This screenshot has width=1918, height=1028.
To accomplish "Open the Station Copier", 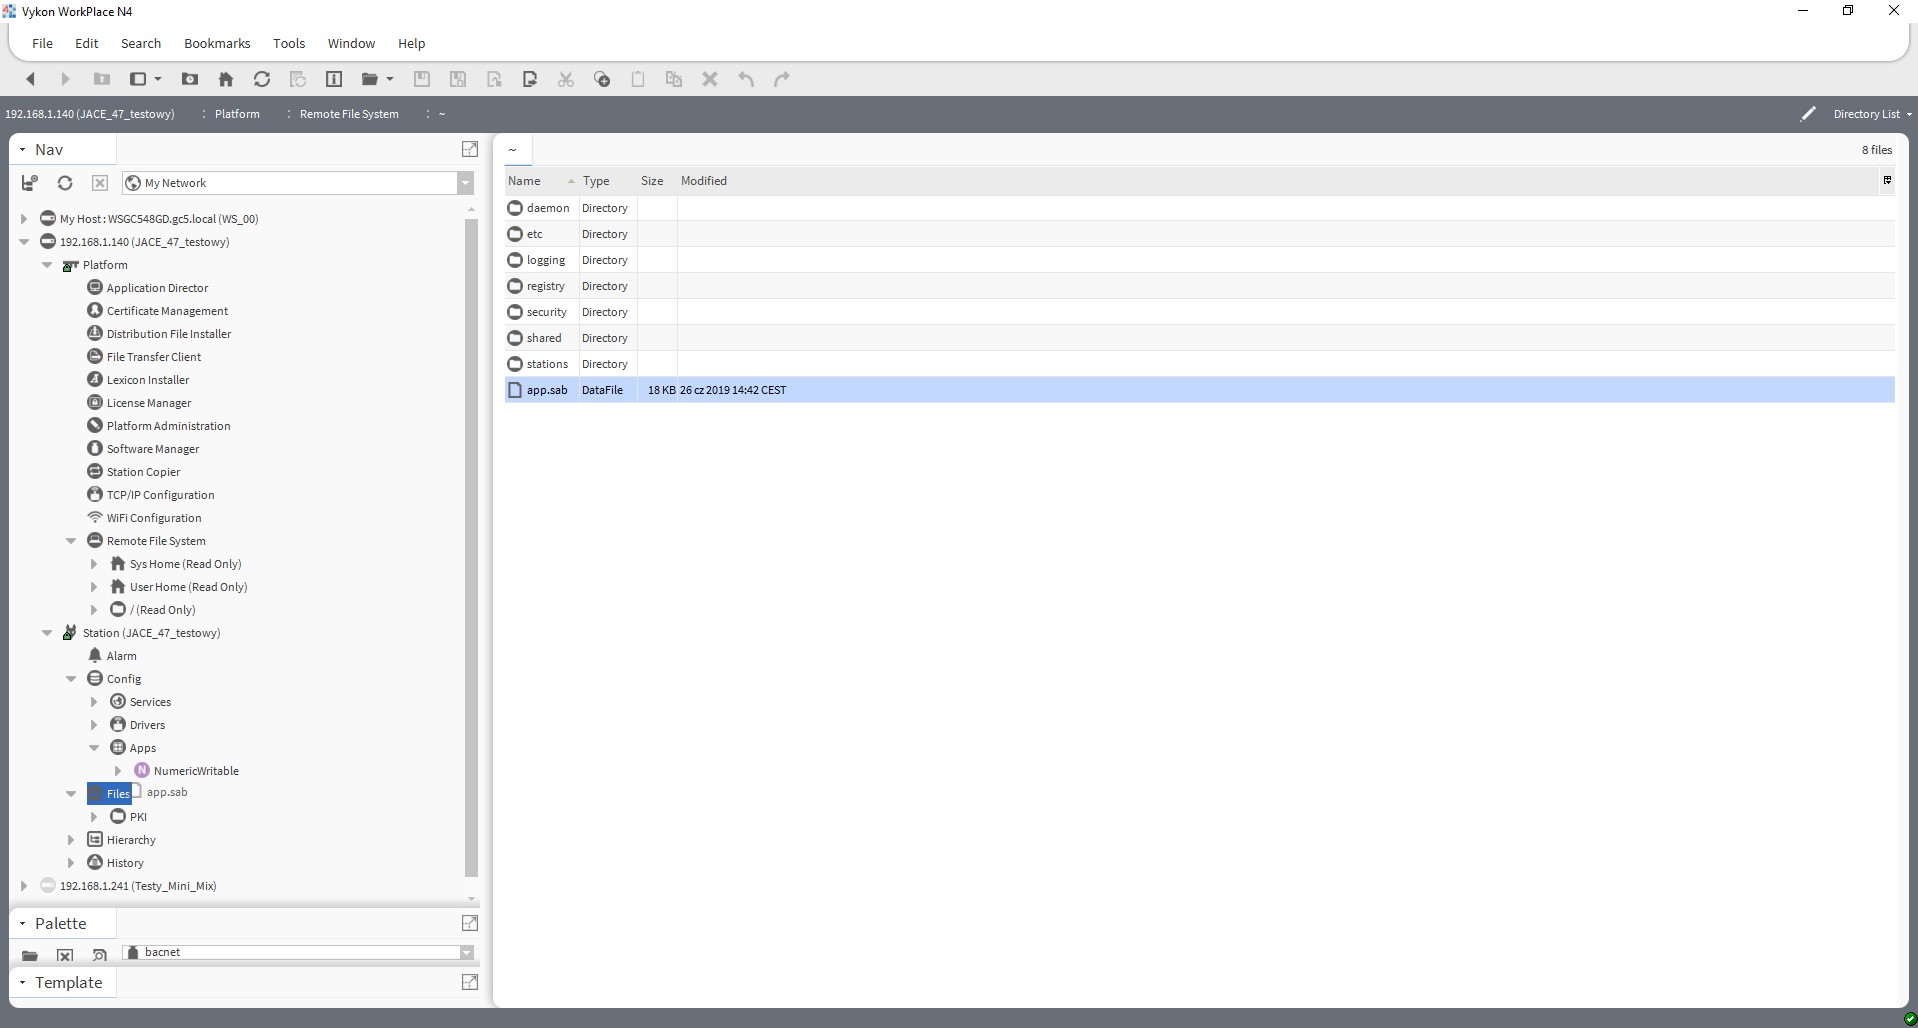I will (144, 471).
